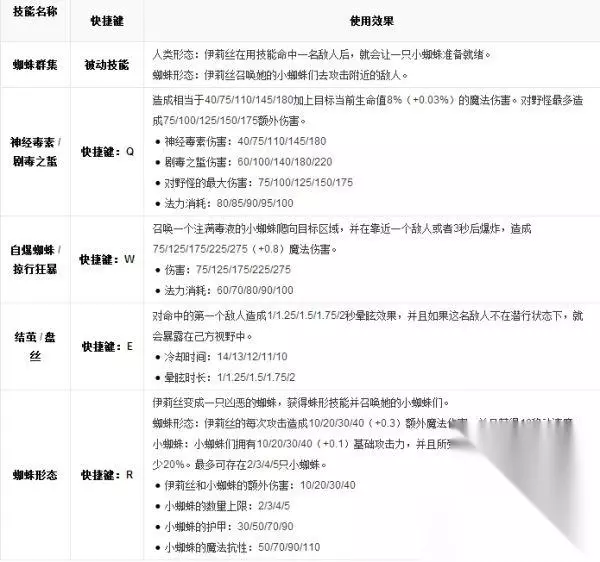Click the 快捷键：R cell
This screenshot has width=600, height=562.
tap(107, 475)
